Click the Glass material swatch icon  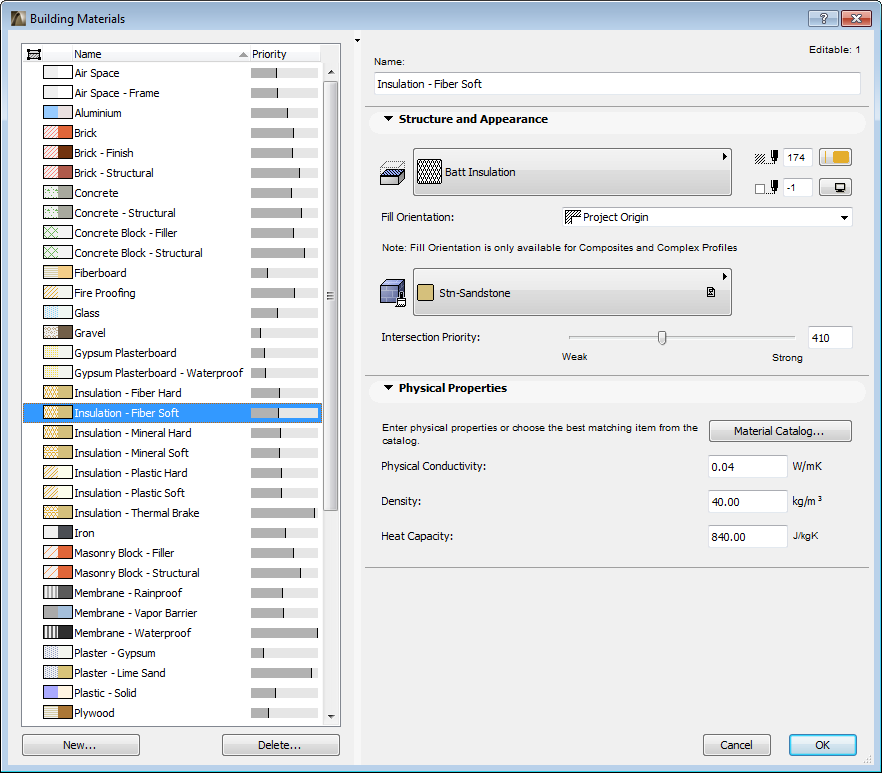tap(57, 313)
